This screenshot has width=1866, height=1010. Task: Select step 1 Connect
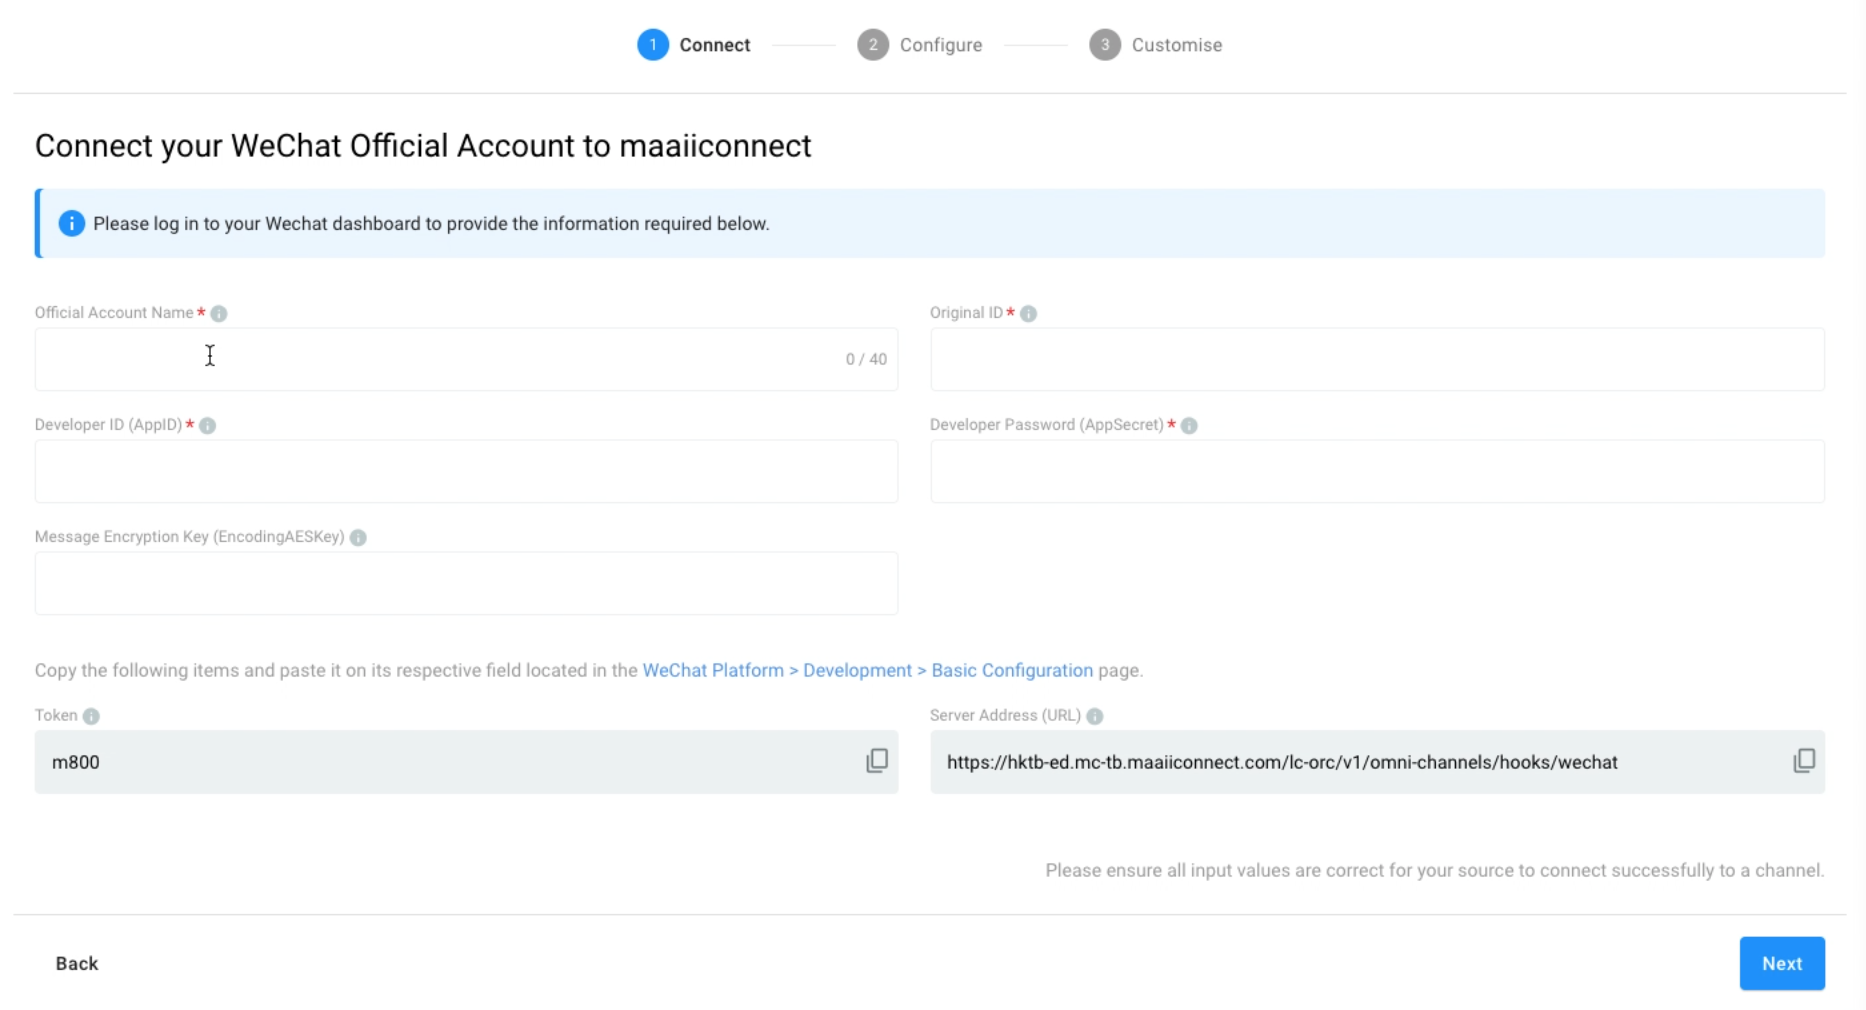tap(694, 45)
